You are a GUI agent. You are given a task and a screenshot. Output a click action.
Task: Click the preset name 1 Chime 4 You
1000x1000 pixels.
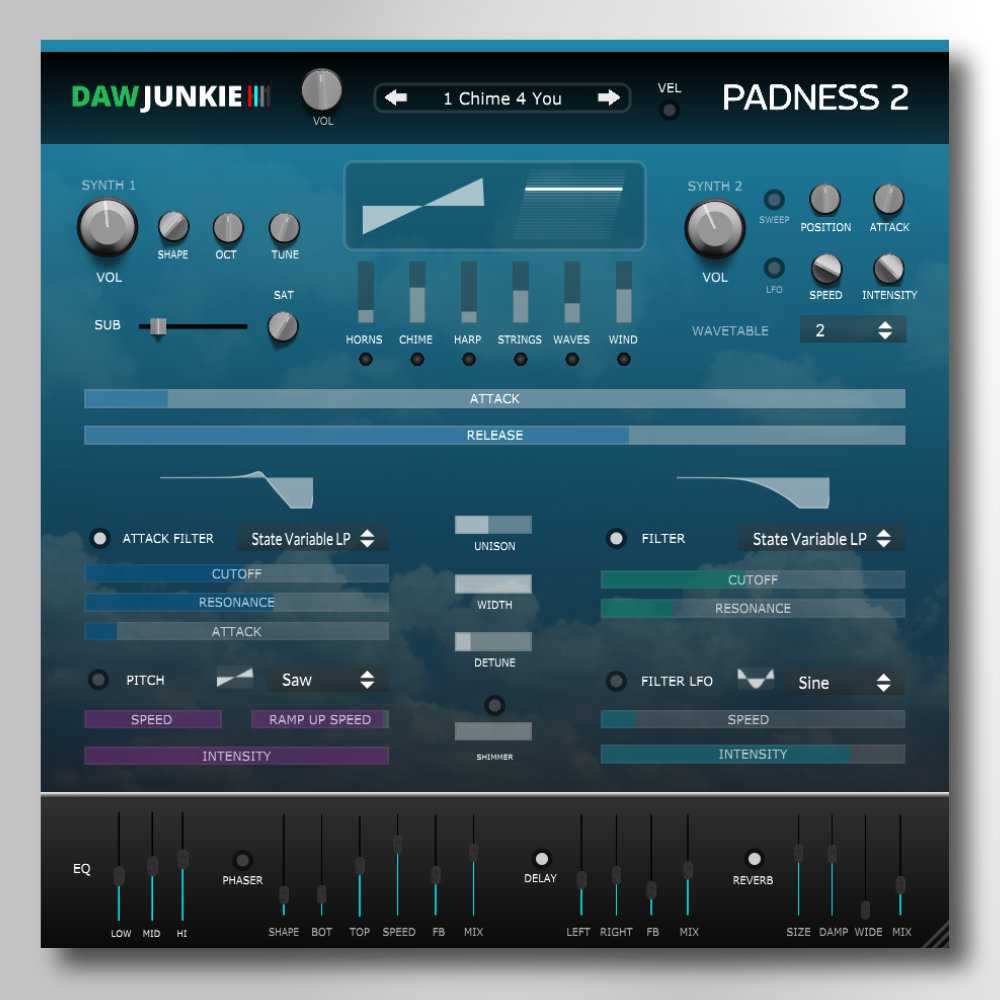pyautogui.click(x=502, y=98)
